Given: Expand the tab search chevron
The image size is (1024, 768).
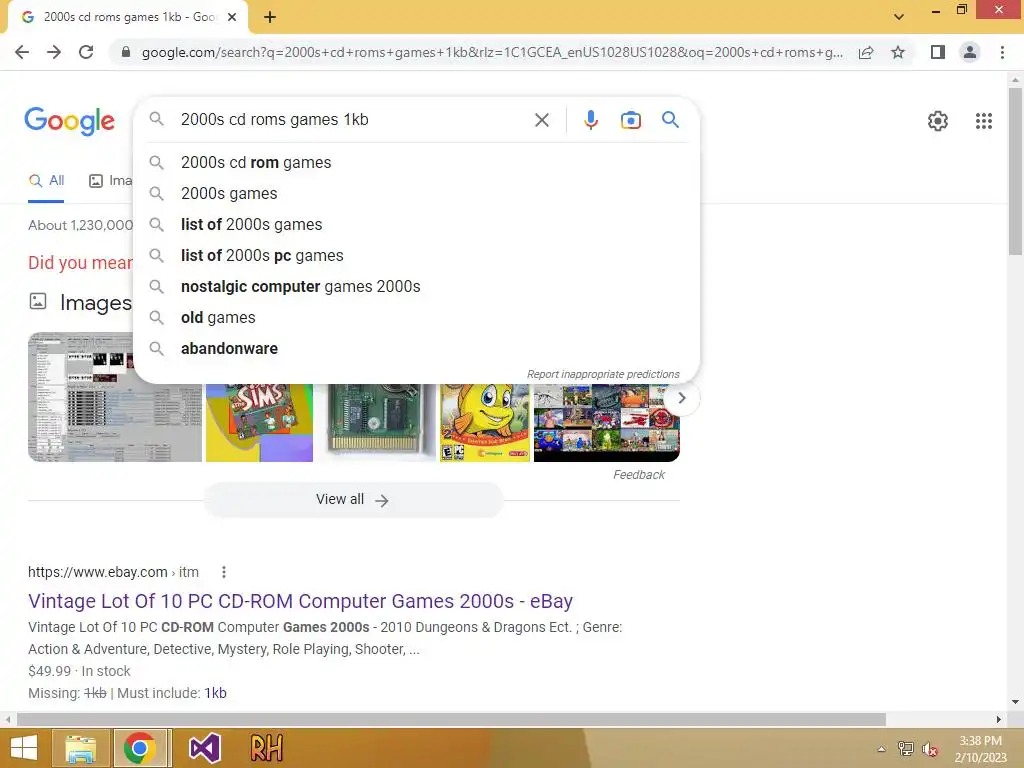Looking at the screenshot, I should (x=899, y=17).
